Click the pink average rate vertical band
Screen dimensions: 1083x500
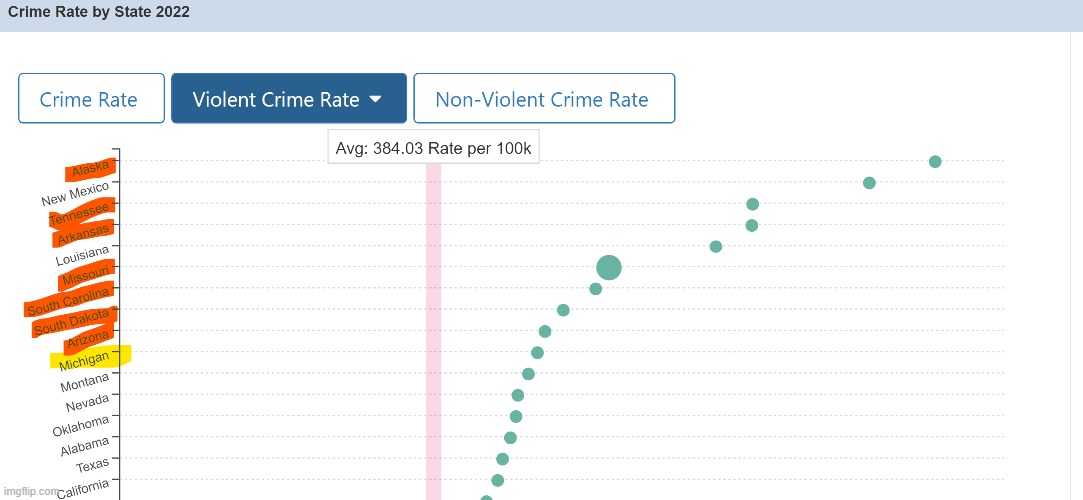pos(433,330)
